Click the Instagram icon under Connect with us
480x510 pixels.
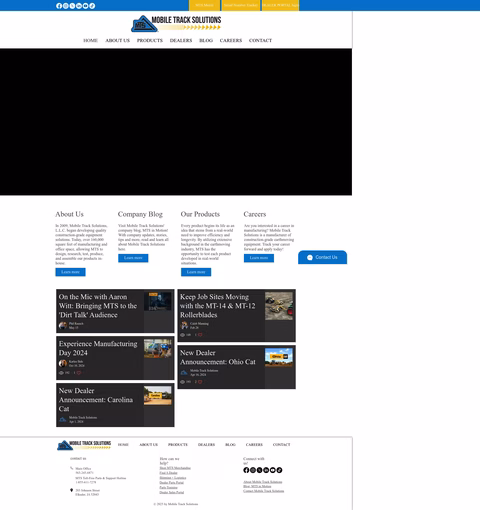pyautogui.click(x=253, y=470)
